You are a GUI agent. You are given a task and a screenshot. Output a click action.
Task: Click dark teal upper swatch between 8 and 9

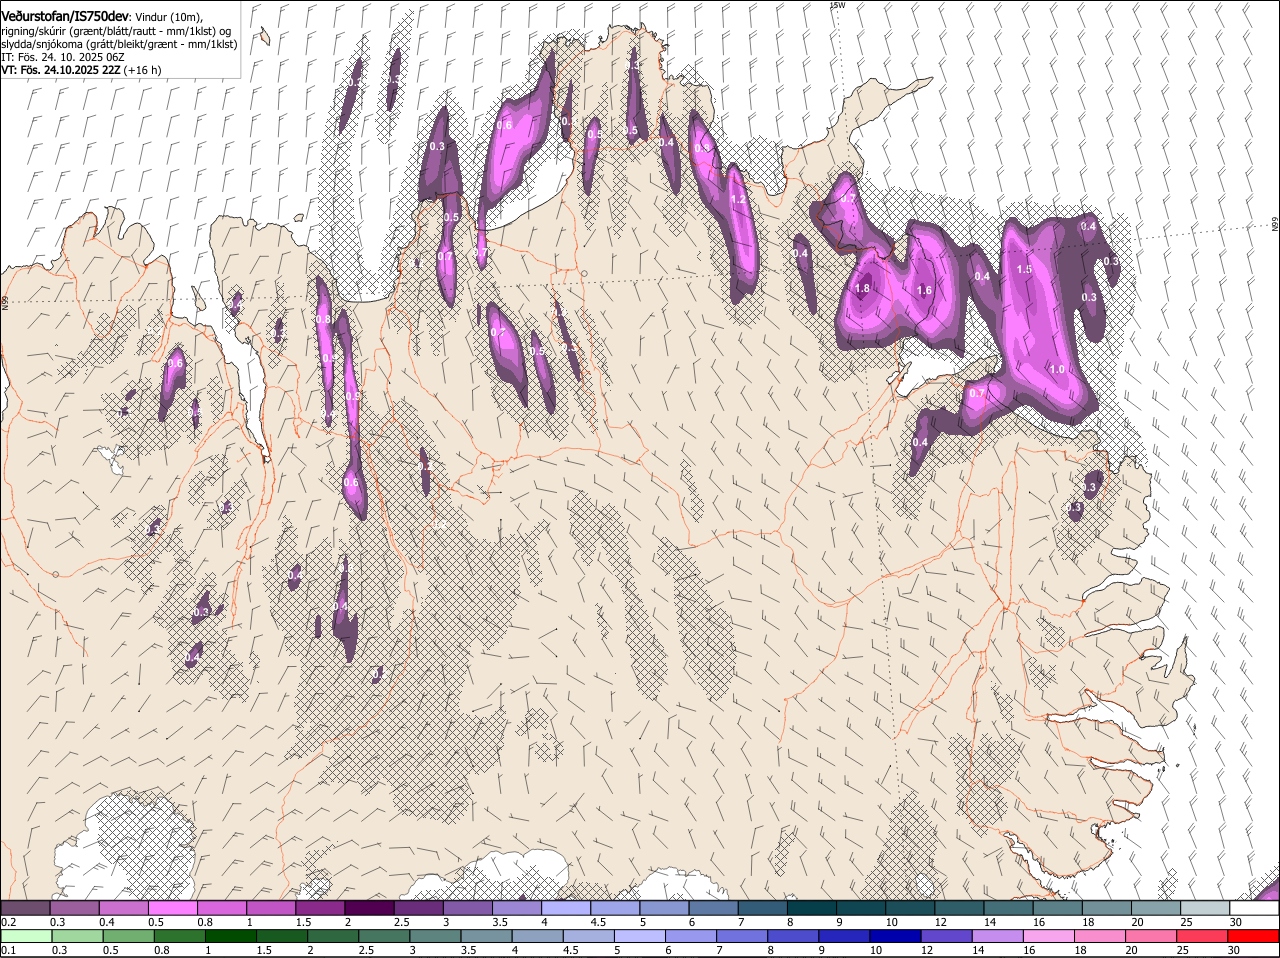tap(811, 907)
